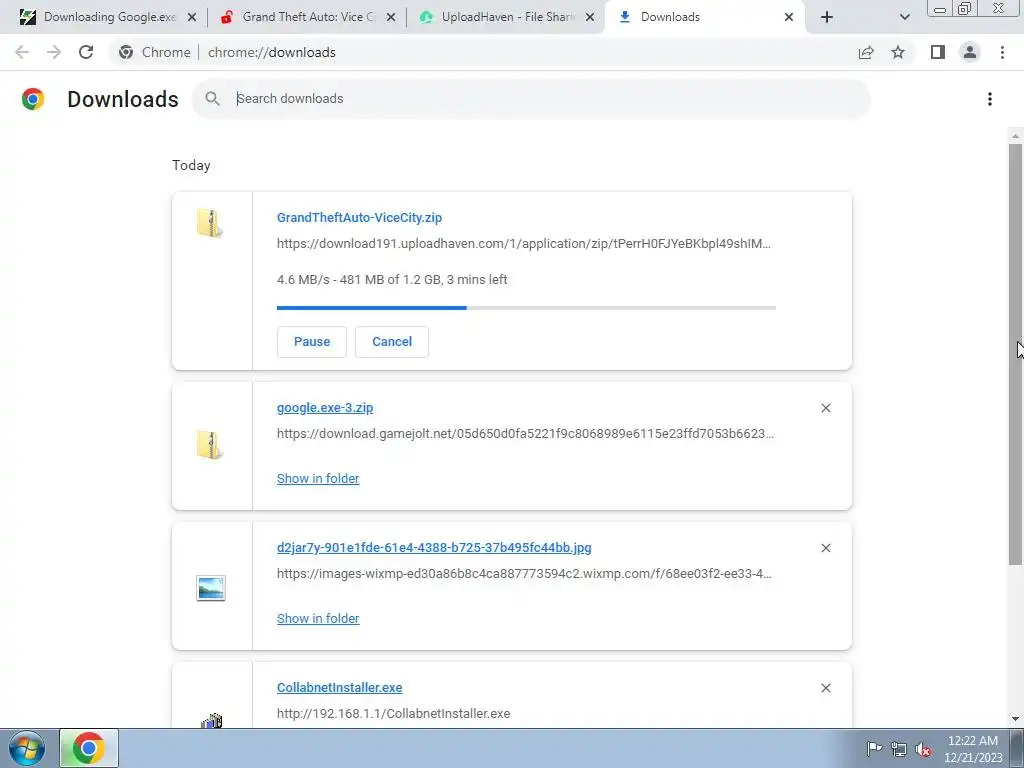This screenshot has width=1024, height=768.
Task: Close the Downloads tab
Action: click(x=789, y=17)
